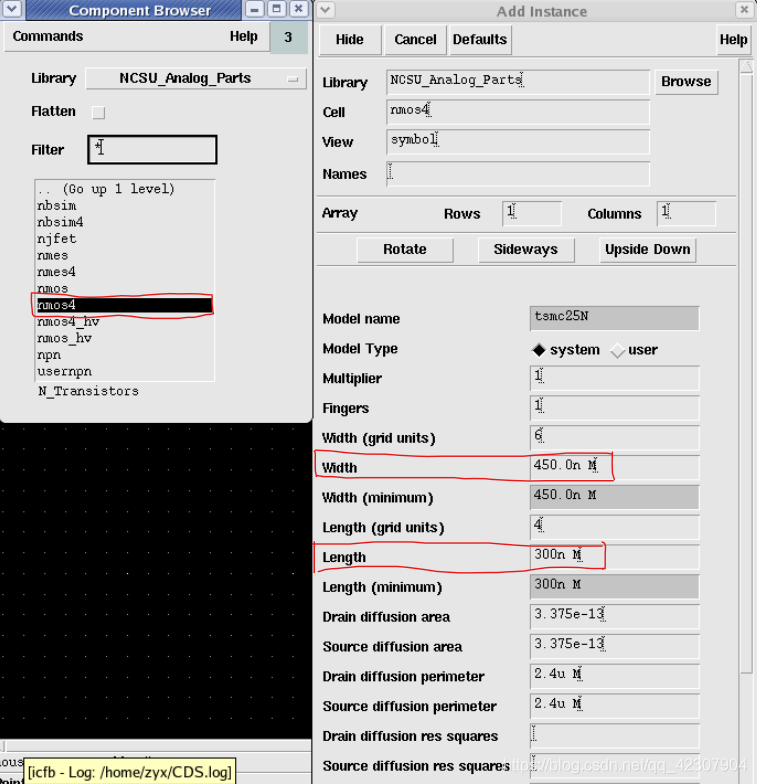This screenshot has width=757, height=784.
Task: Edit Source diffusion area field
Action: (614, 646)
